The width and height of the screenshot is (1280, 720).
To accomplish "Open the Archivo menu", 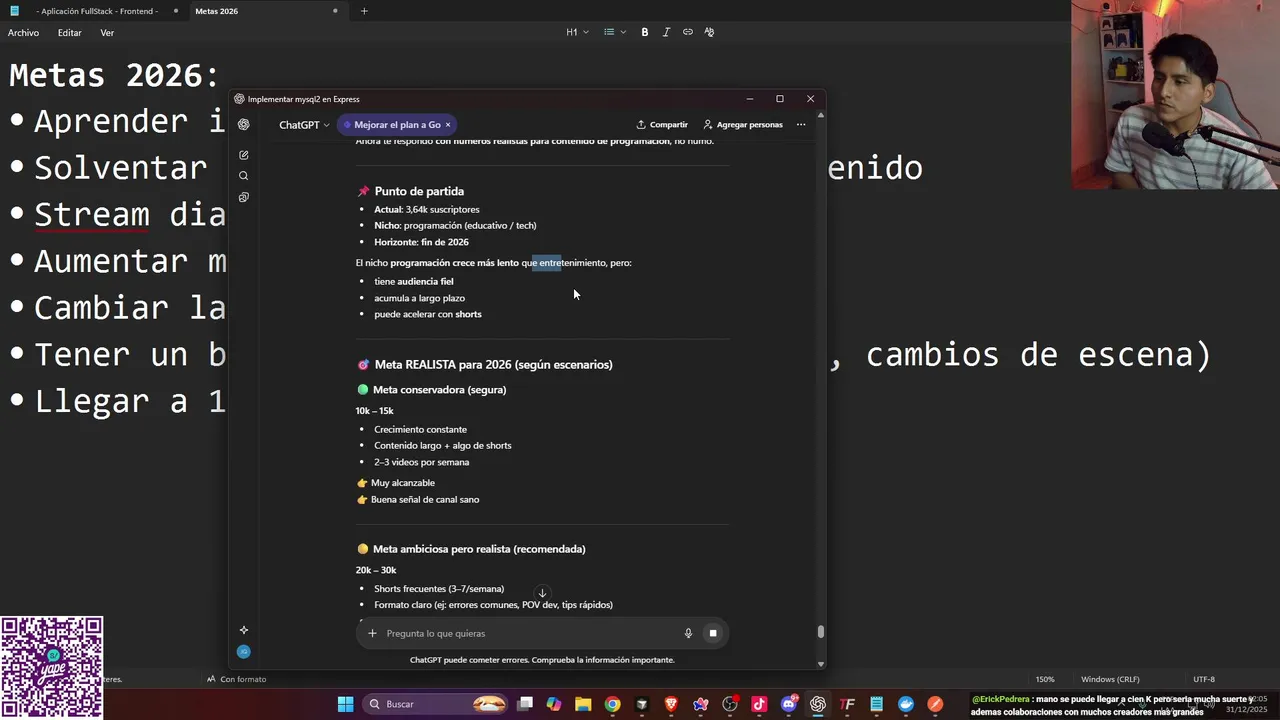I will click(23, 33).
